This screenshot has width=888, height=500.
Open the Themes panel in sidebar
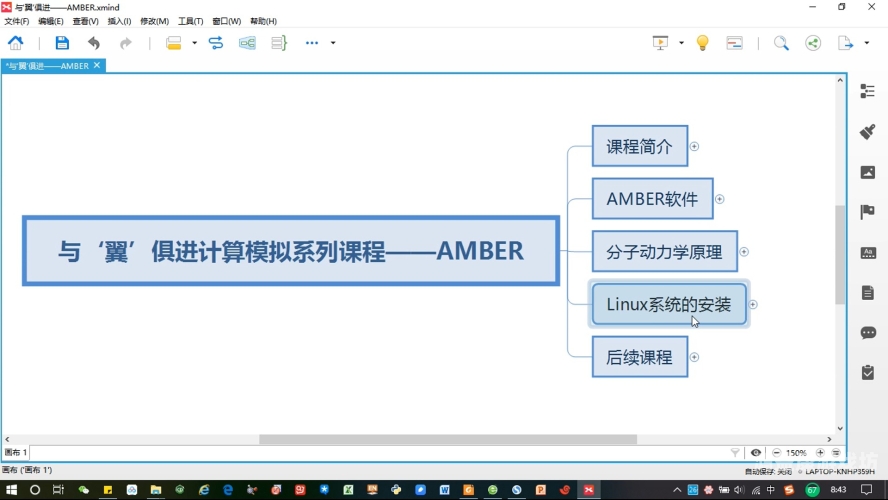(868, 253)
